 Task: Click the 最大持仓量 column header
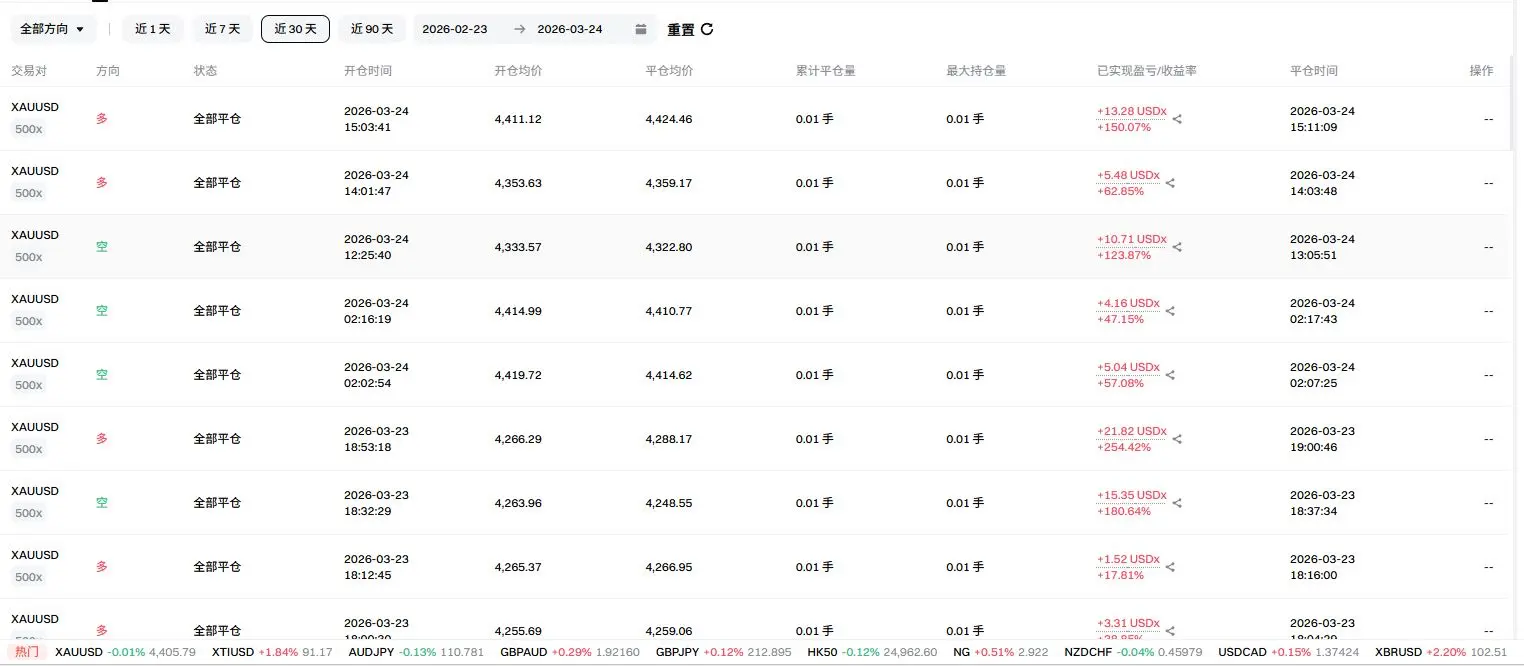pyautogui.click(x=976, y=71)
